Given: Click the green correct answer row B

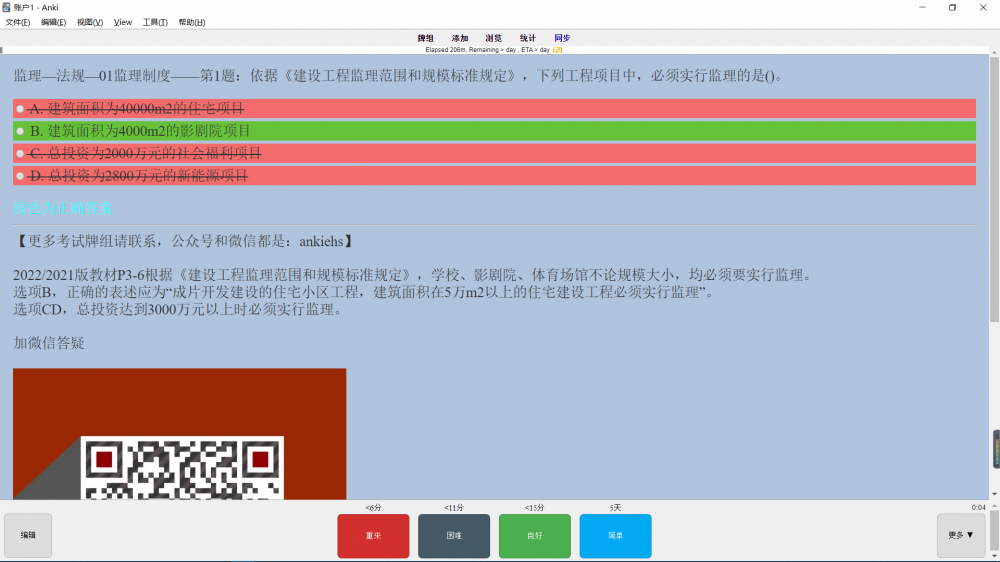Looking at the screenshot, I should (494, 131).
